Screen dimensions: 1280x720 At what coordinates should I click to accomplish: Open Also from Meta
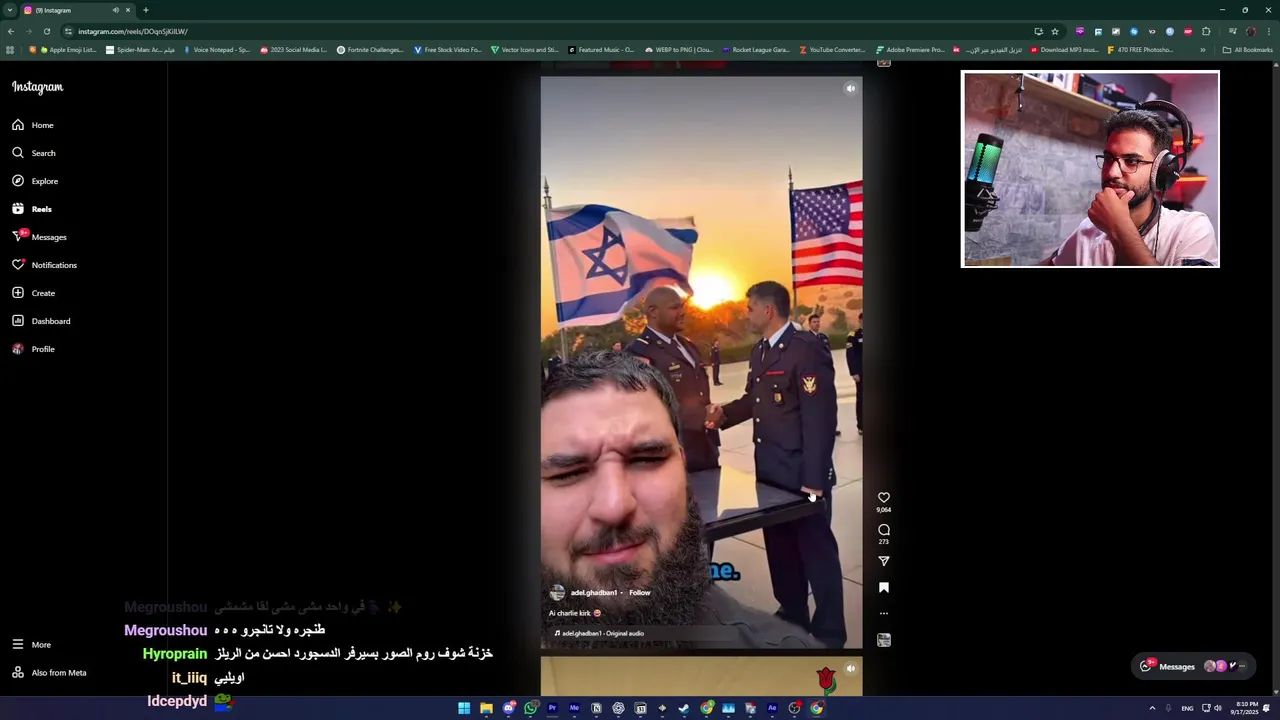(x=49, y=673)
